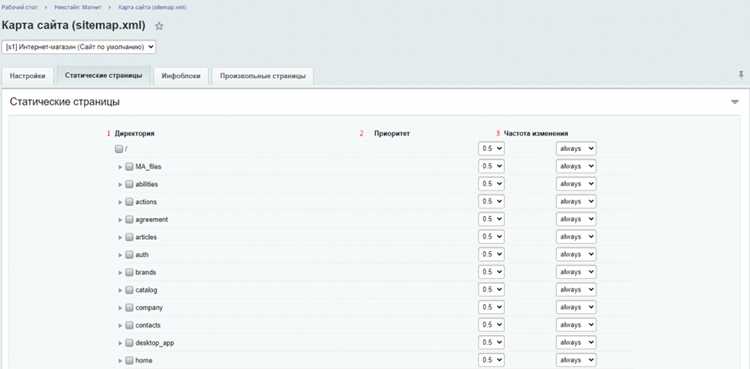Select the Статические страницы tab
750x369 pixels.
coord(103,76)
